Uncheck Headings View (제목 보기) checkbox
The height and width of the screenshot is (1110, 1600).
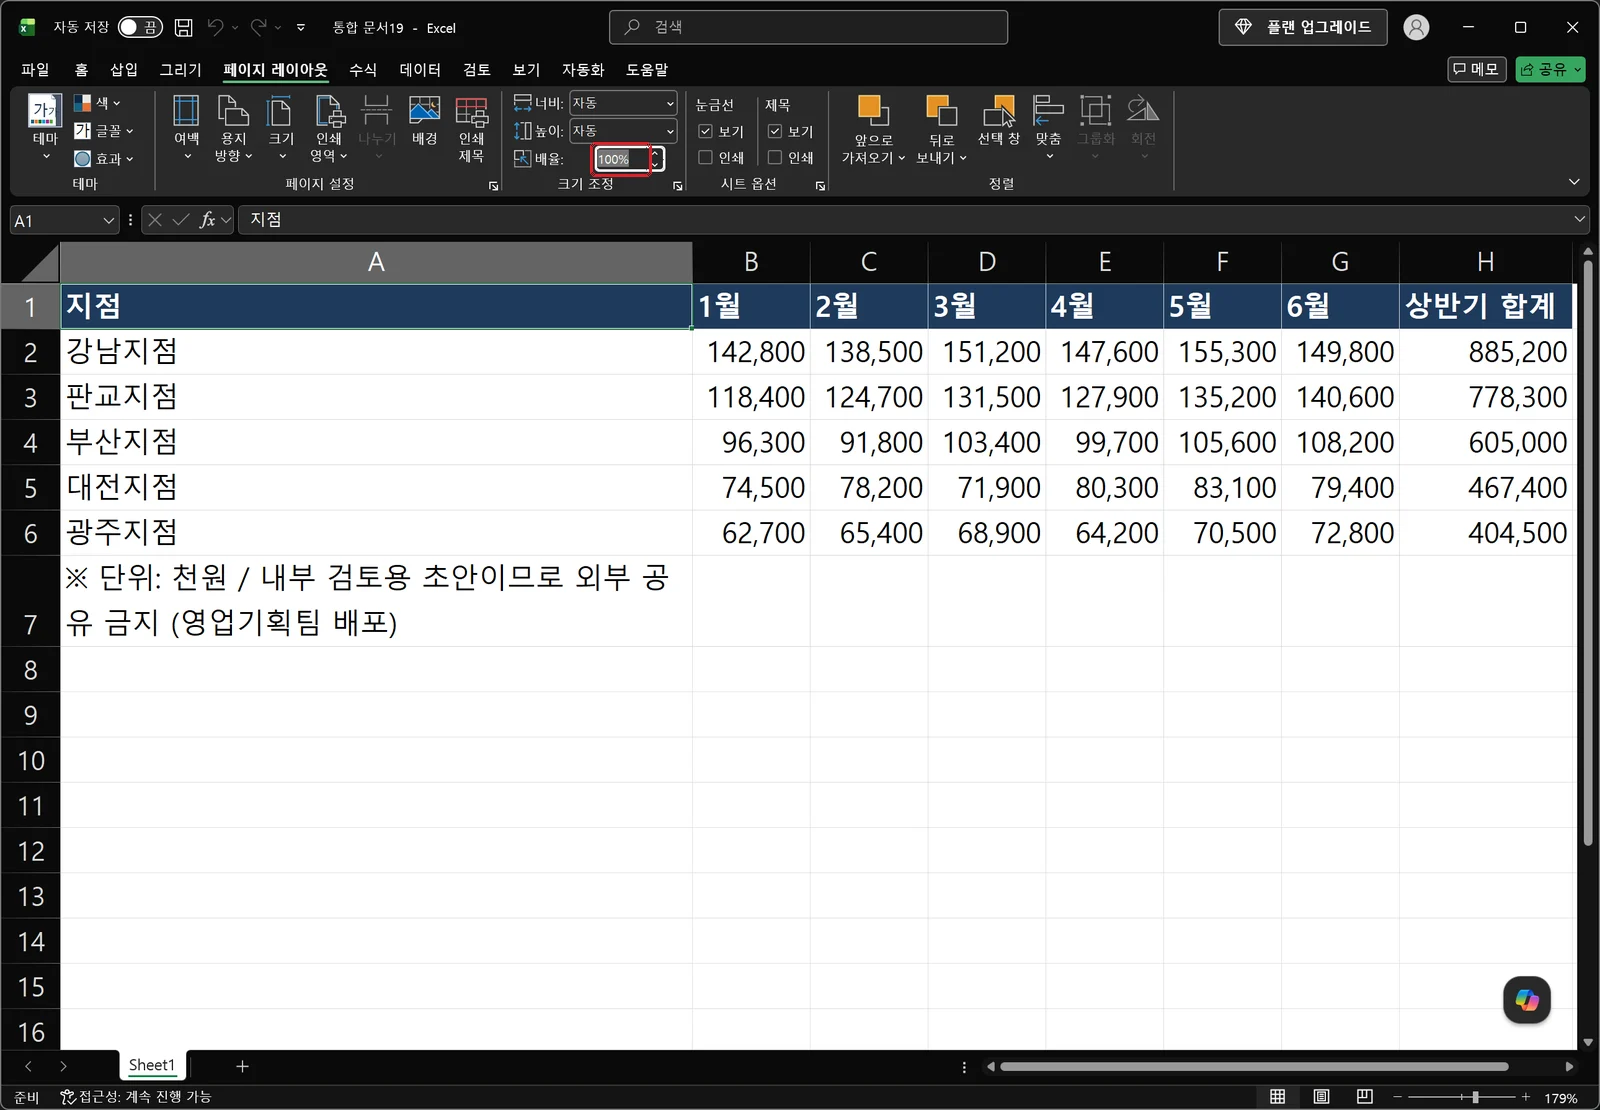[x=775, y=132]
